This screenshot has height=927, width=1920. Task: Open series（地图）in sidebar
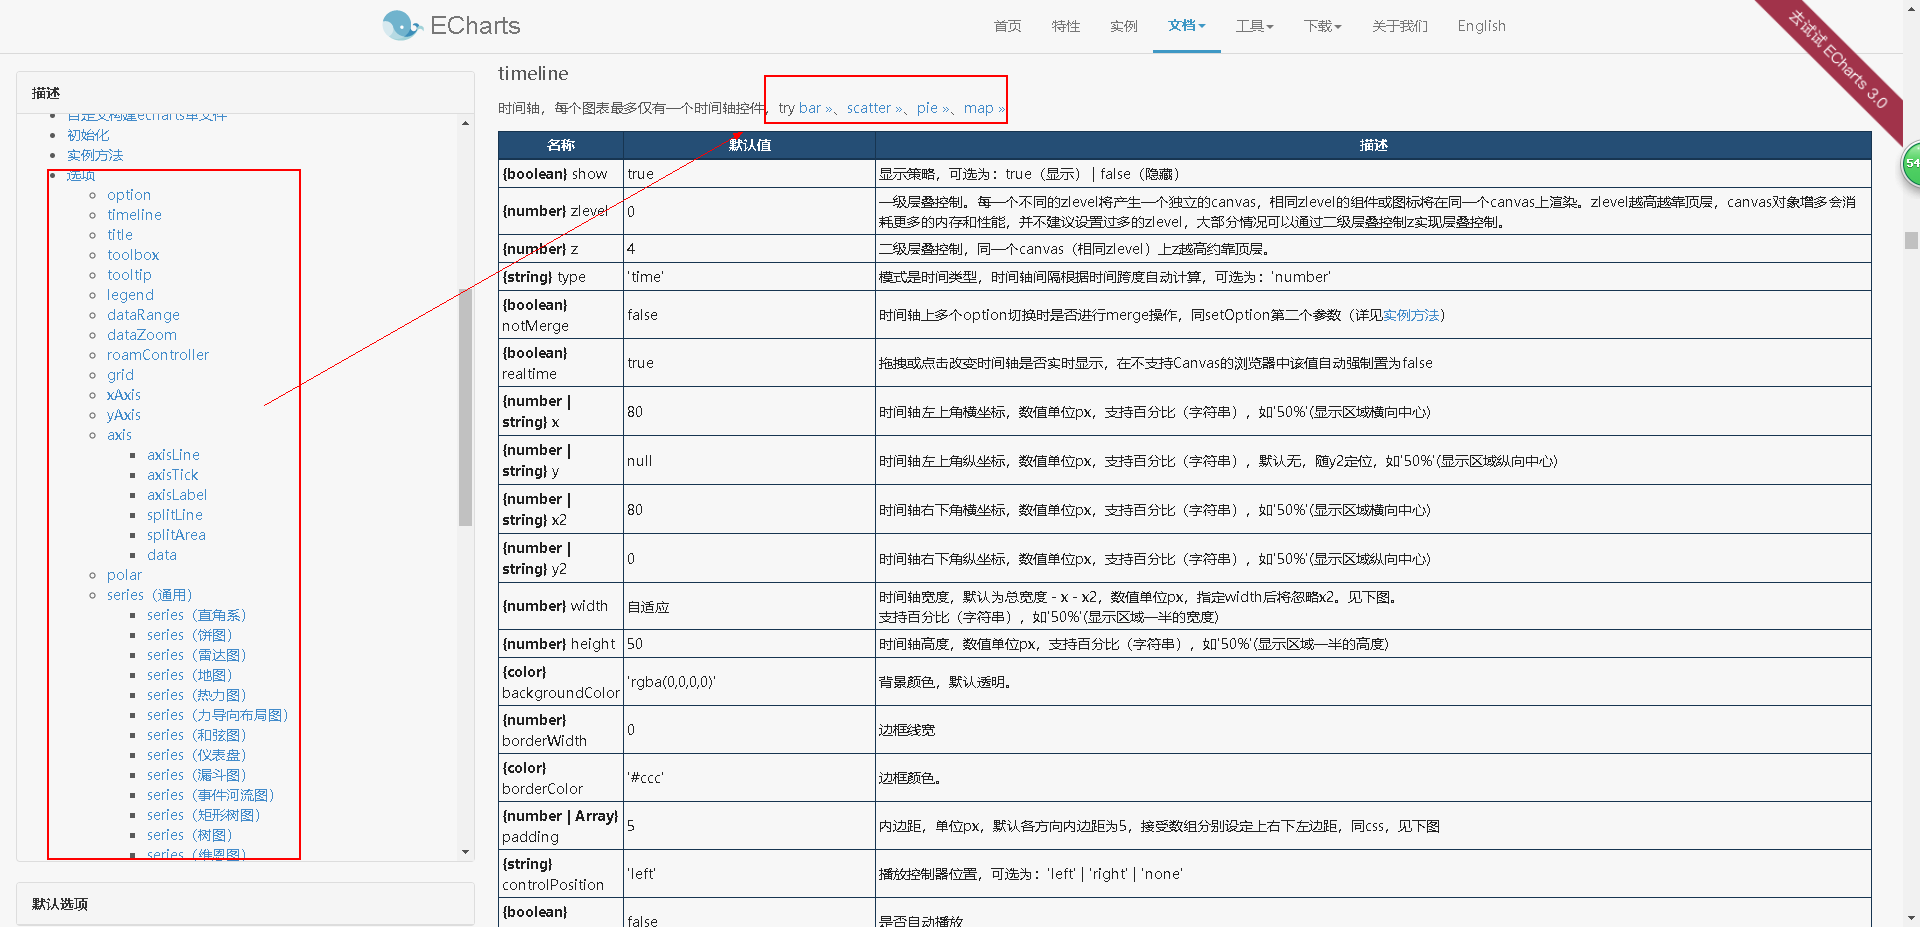189,675
